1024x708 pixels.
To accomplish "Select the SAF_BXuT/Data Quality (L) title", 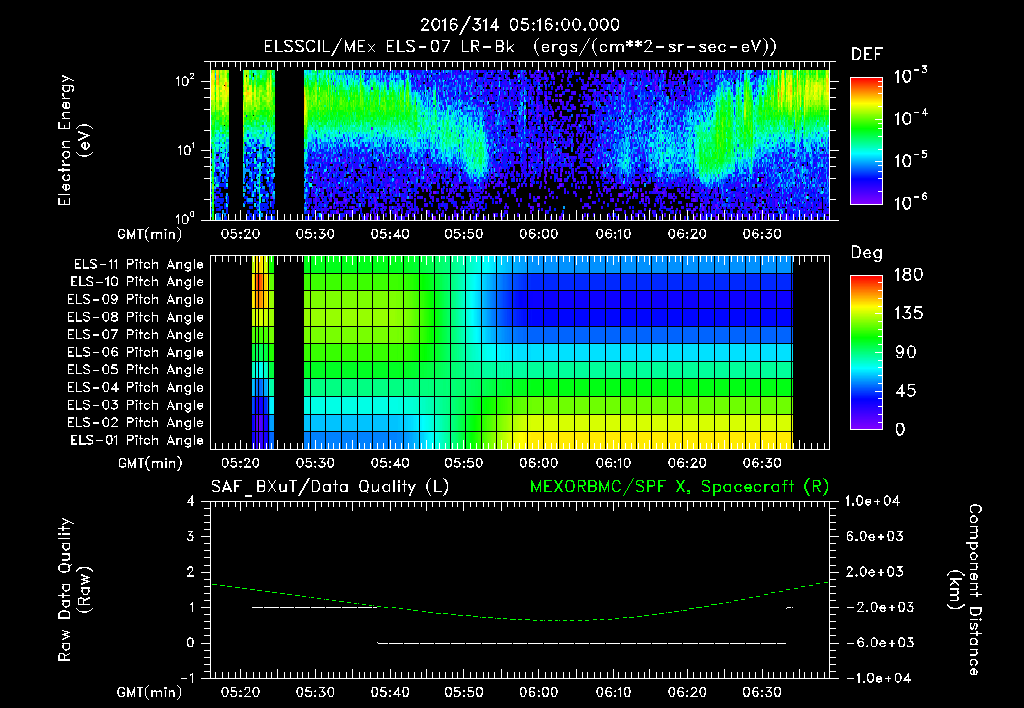I will point(330,487).
